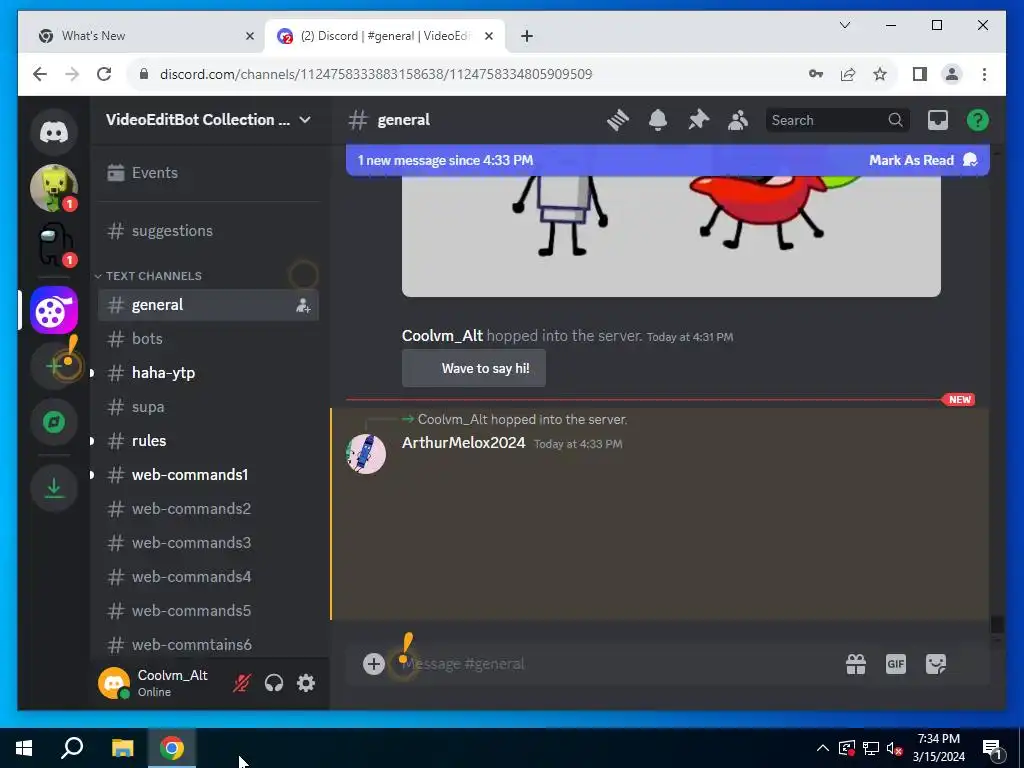Toggle the member list icon
Image resolution: width=1024 pixels, height=768 pixels.
tap(738, 120)
